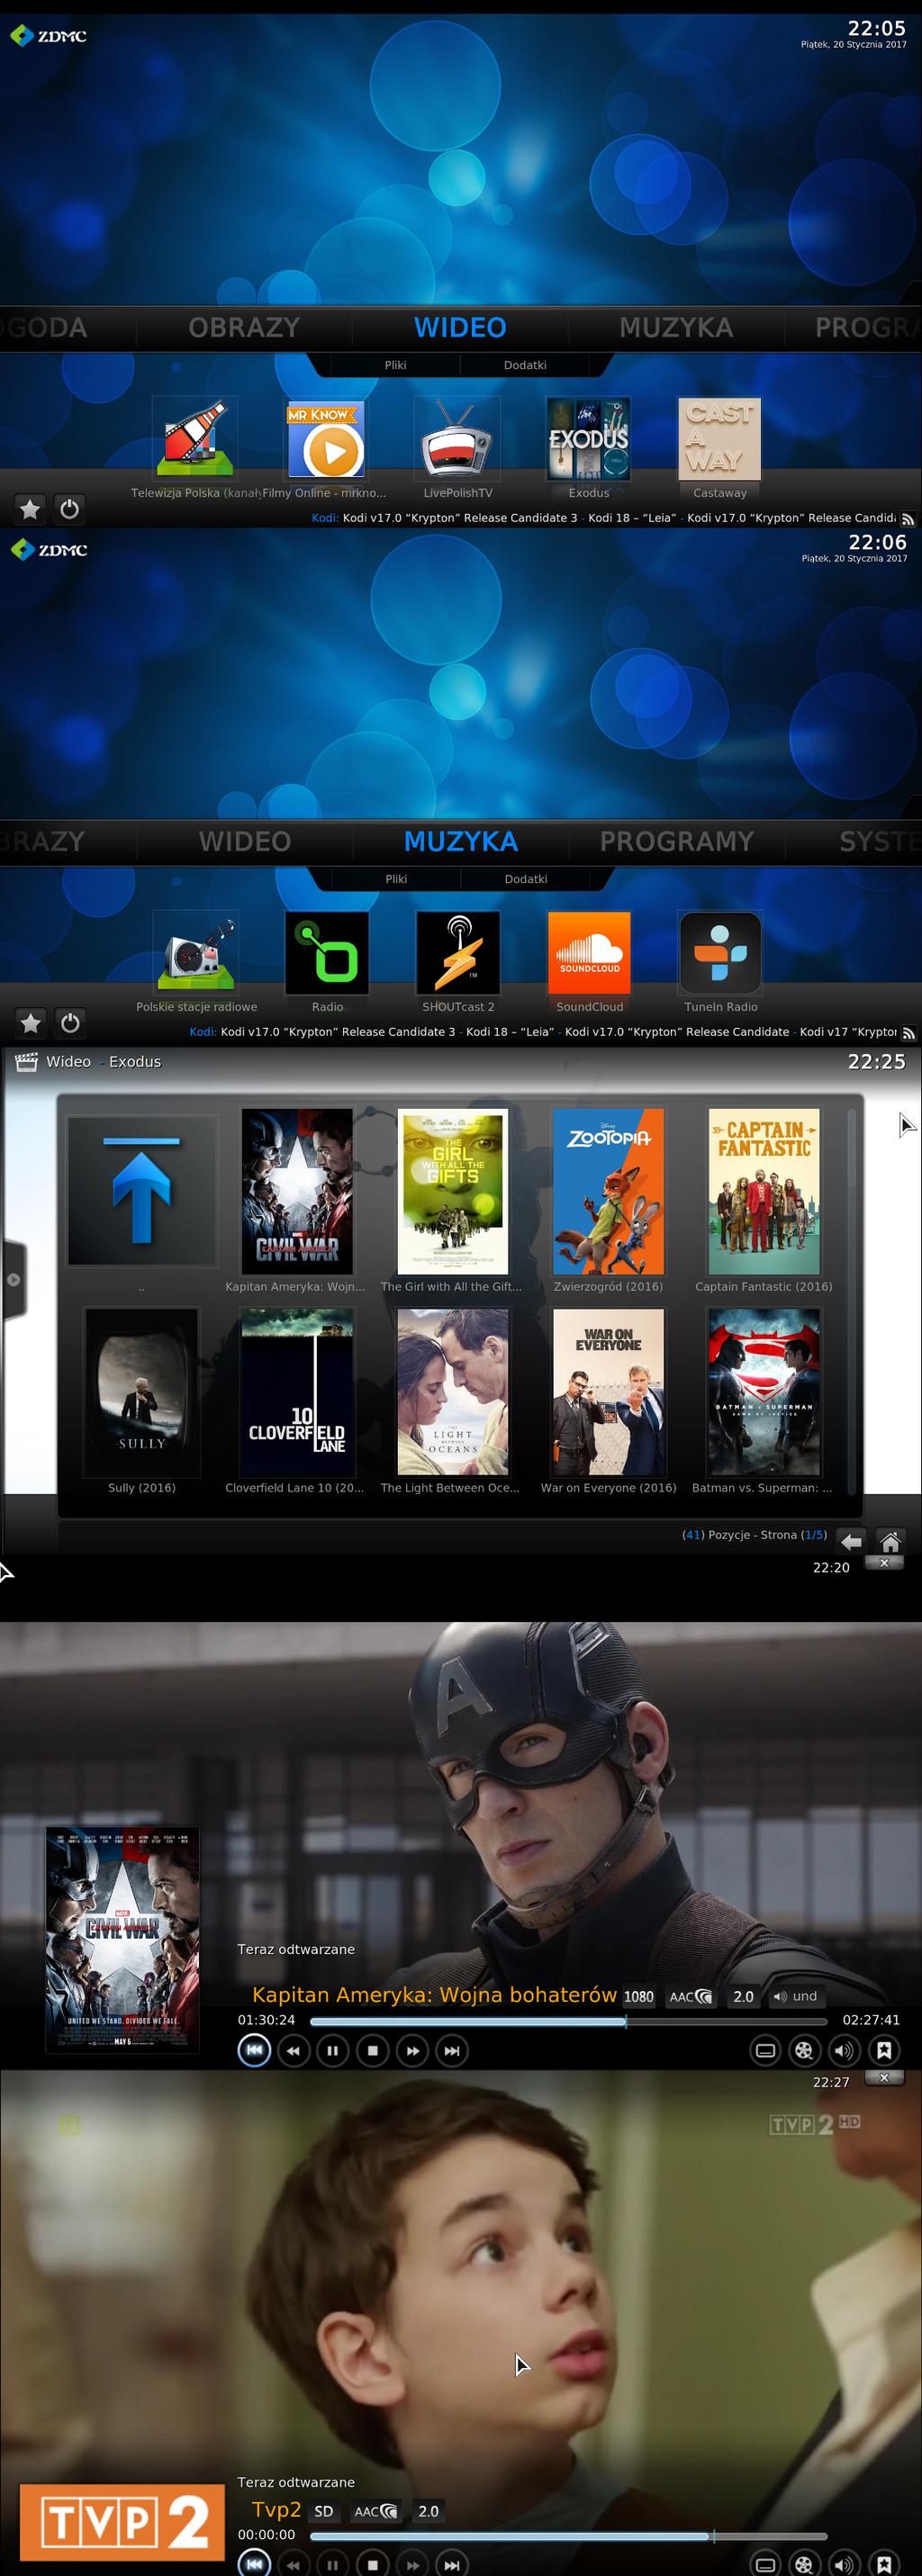Click RSS feed icon on MUZYKA home screen
The width and height of the screenshot is (922, 2576).
(x=908, y=1033)
